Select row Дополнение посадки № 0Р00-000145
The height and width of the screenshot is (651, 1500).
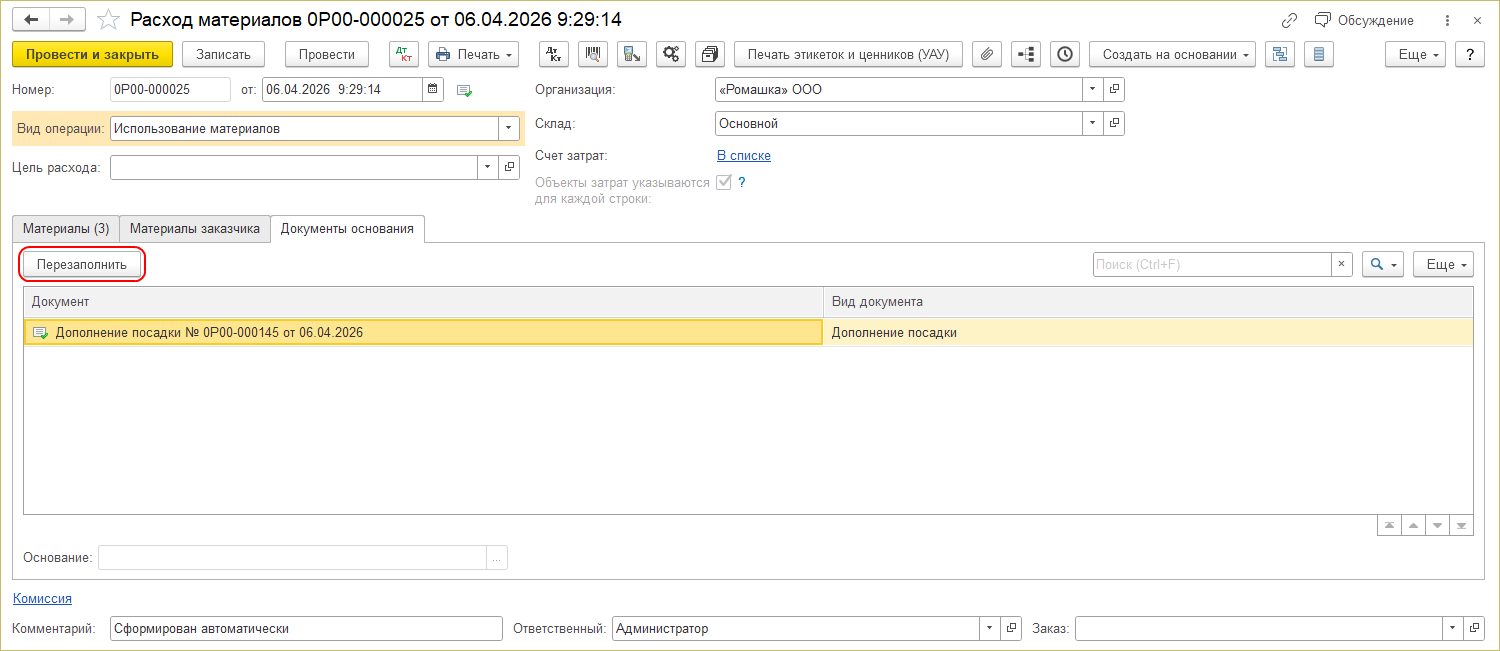coord(423,332)
